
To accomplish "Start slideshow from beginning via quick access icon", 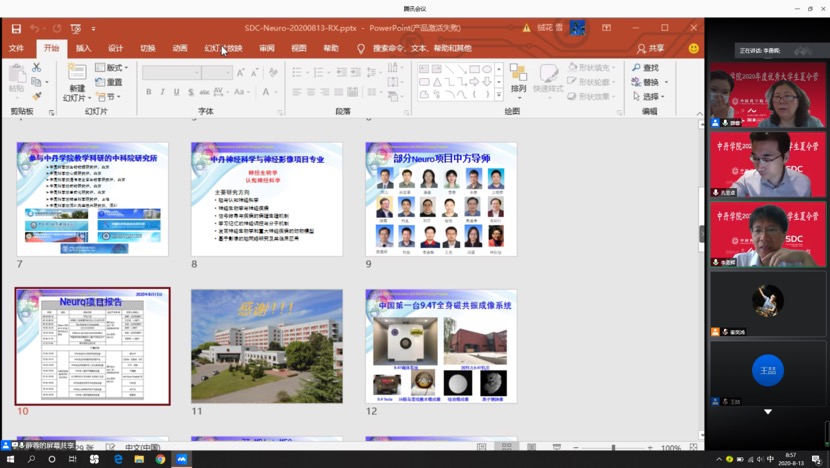I will point(76,29).
